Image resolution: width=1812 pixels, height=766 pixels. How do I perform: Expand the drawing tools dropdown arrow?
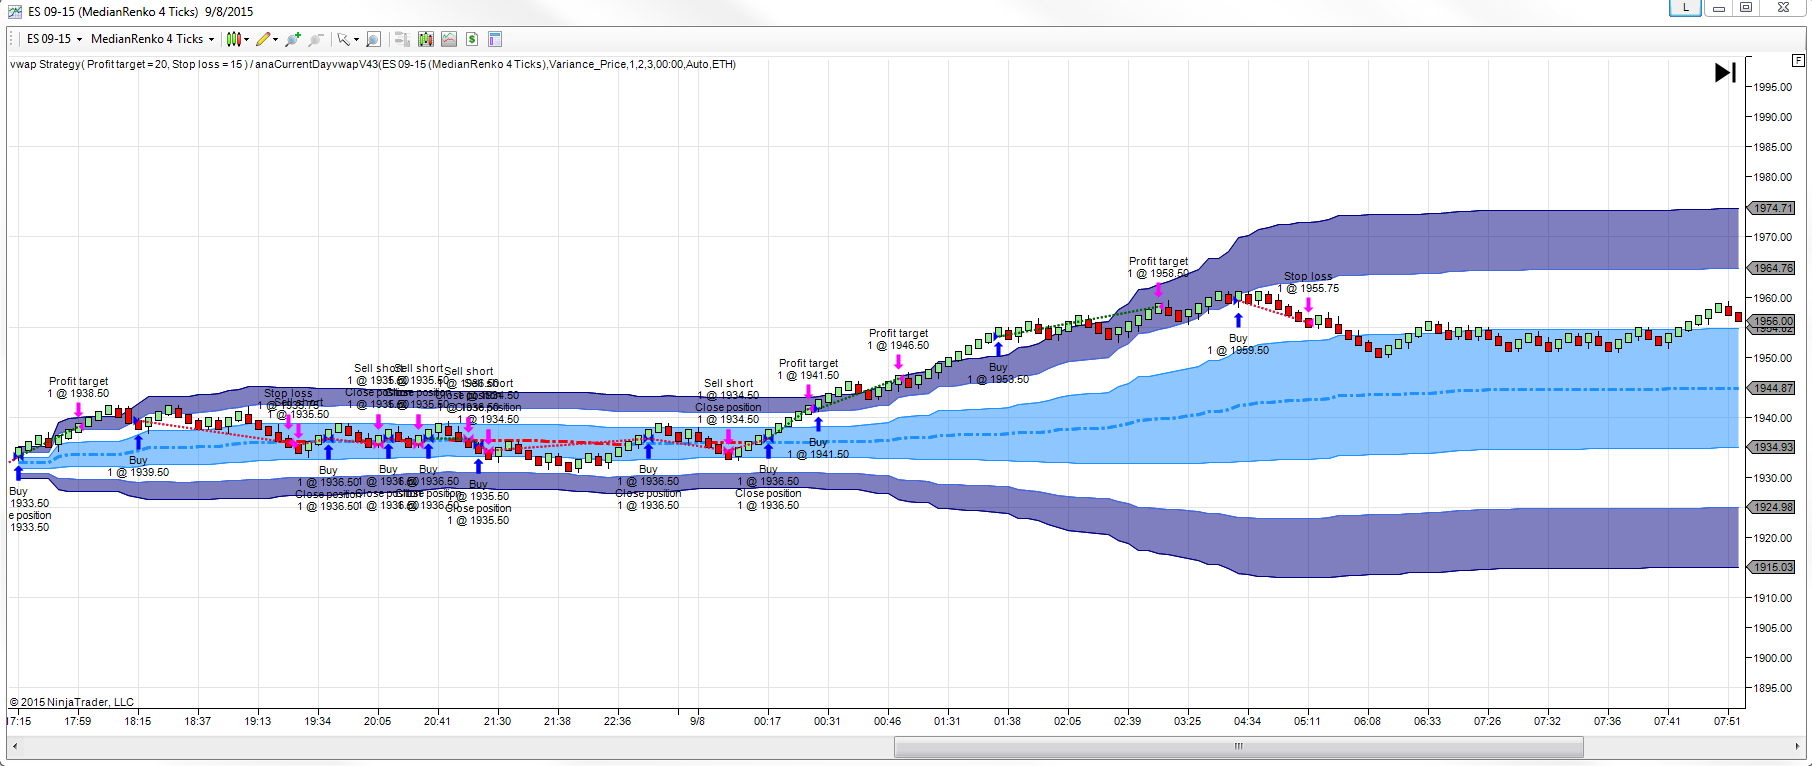276,39
